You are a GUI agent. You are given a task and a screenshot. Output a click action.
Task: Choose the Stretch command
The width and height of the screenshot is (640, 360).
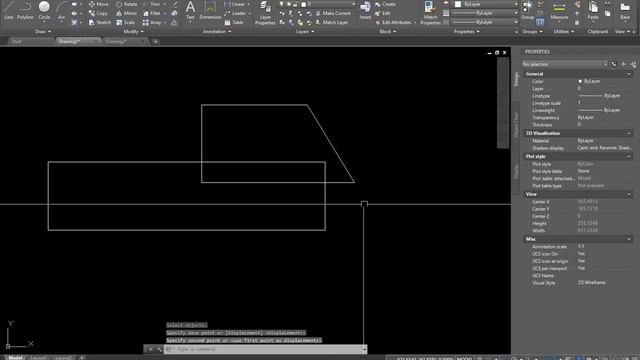point(100,22)
